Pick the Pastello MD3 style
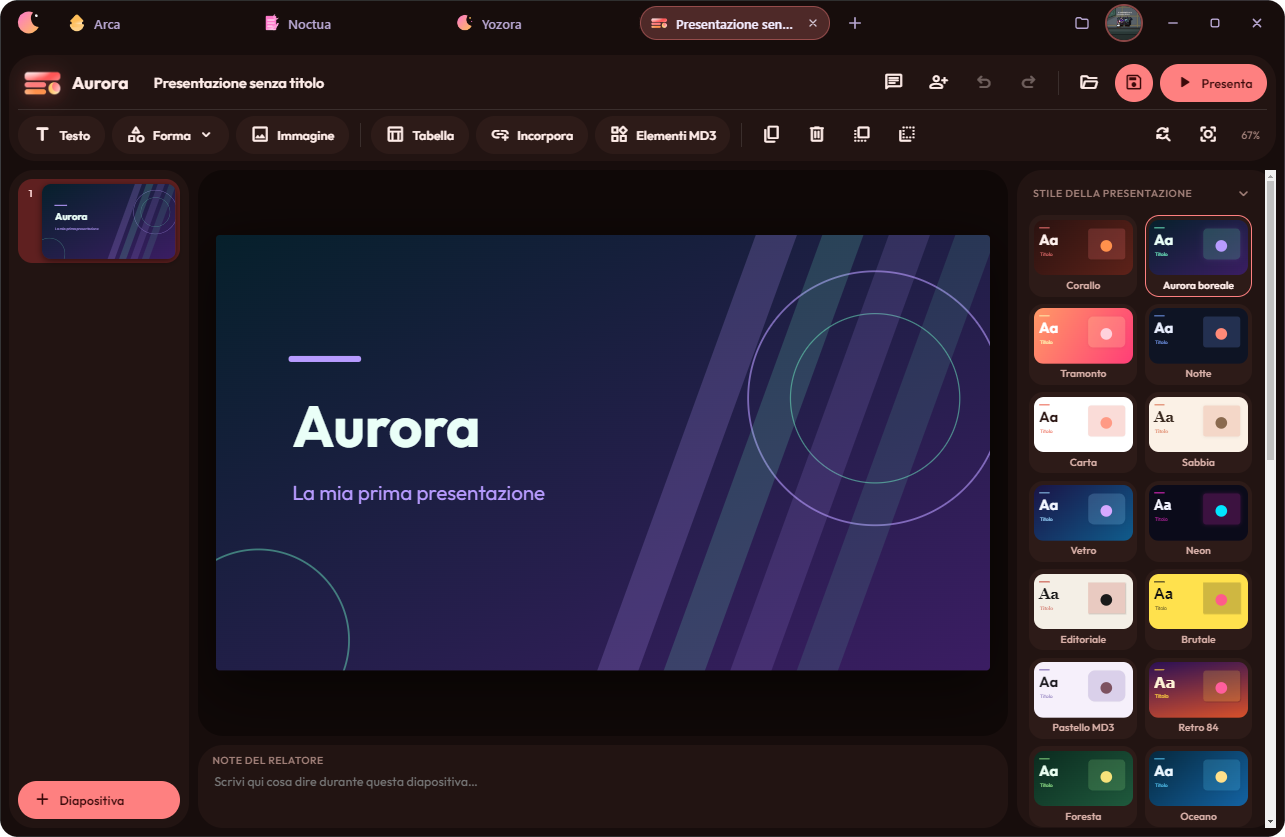 click(x=1083, y=700)
